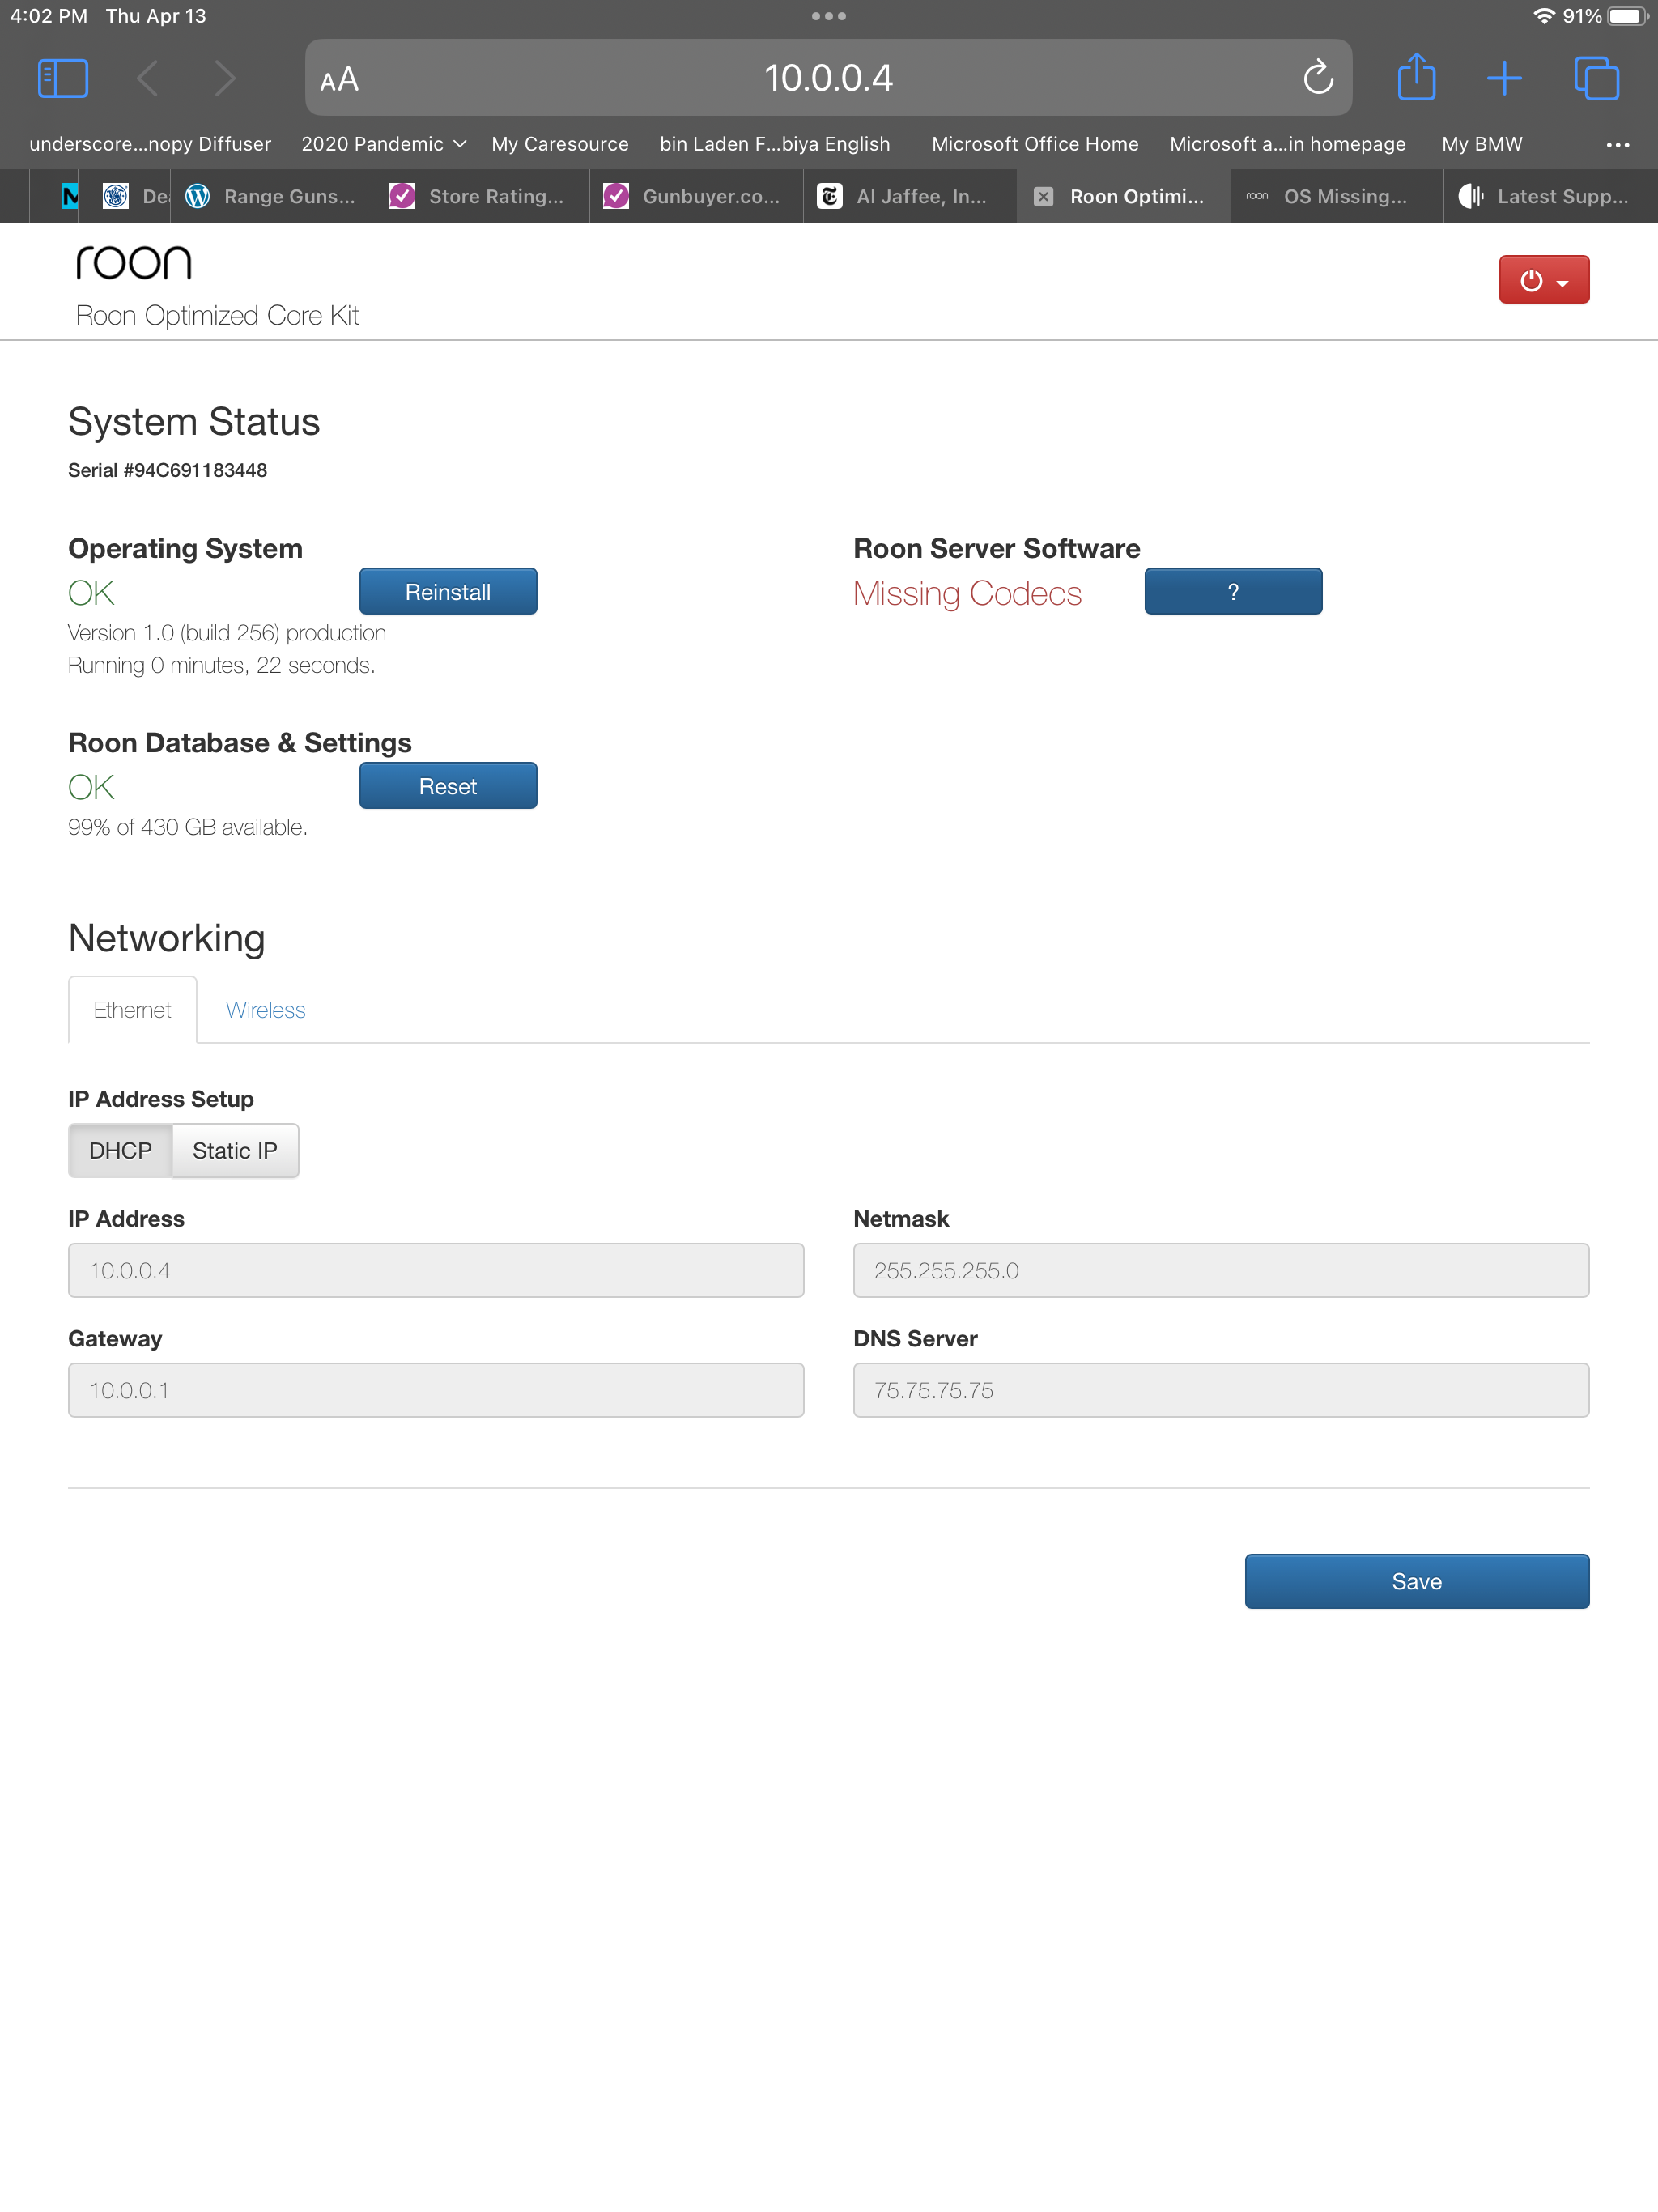Open the share sheet icon
The height and width of the screenshot is (2212, 1658).
point(1416,78)
